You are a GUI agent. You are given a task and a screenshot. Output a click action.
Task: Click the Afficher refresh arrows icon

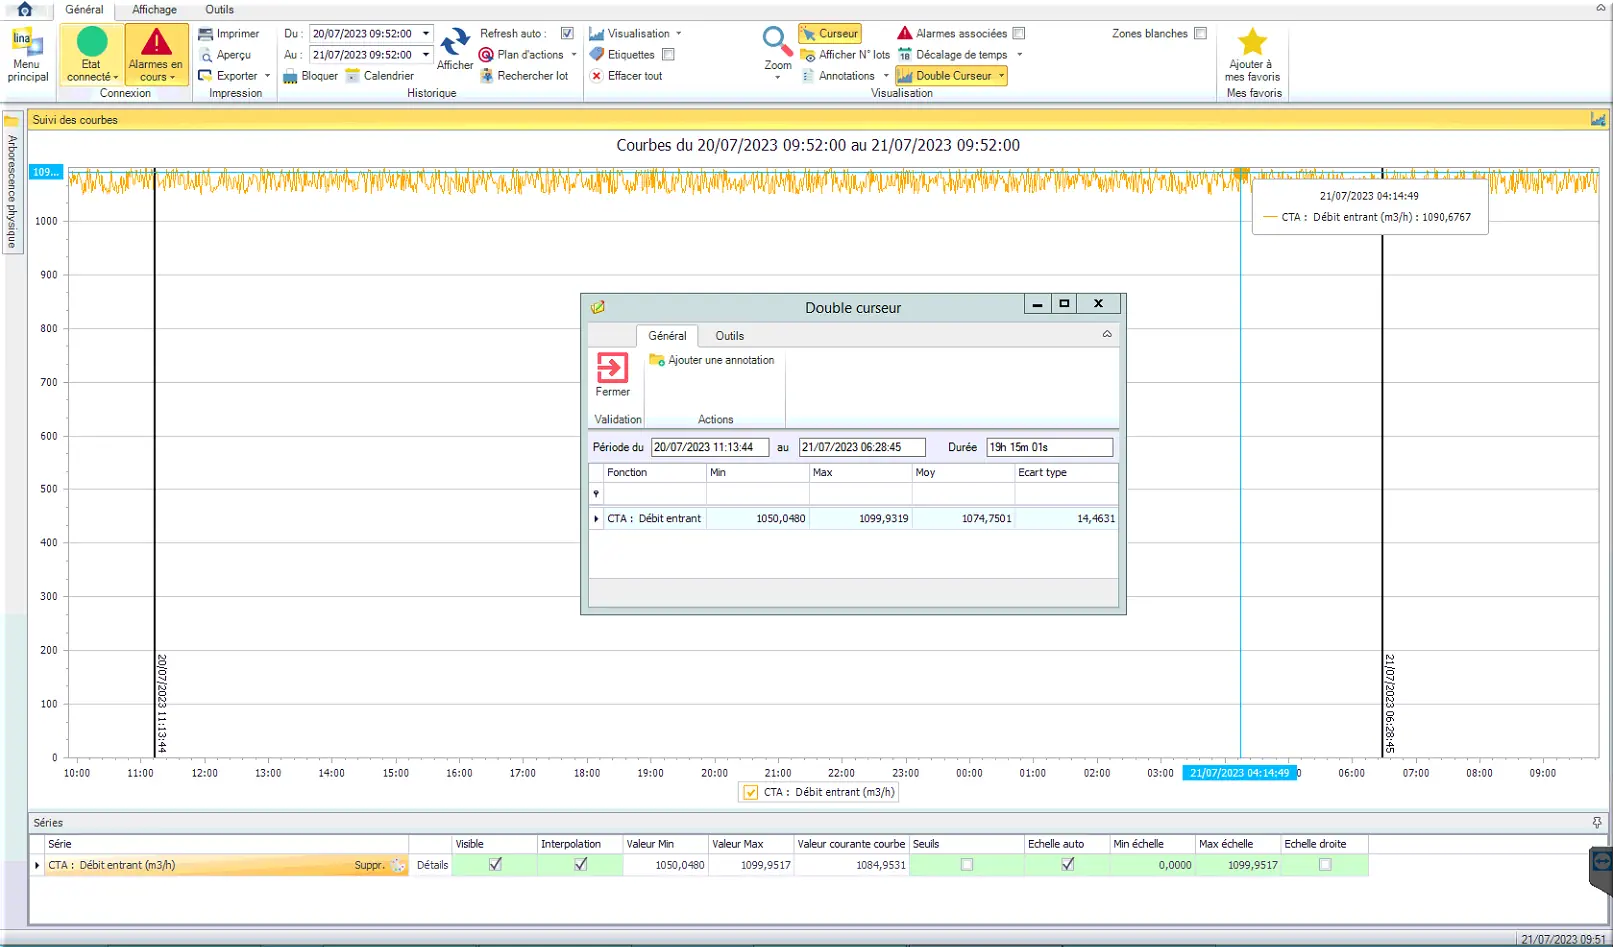[x=455, y=42]
